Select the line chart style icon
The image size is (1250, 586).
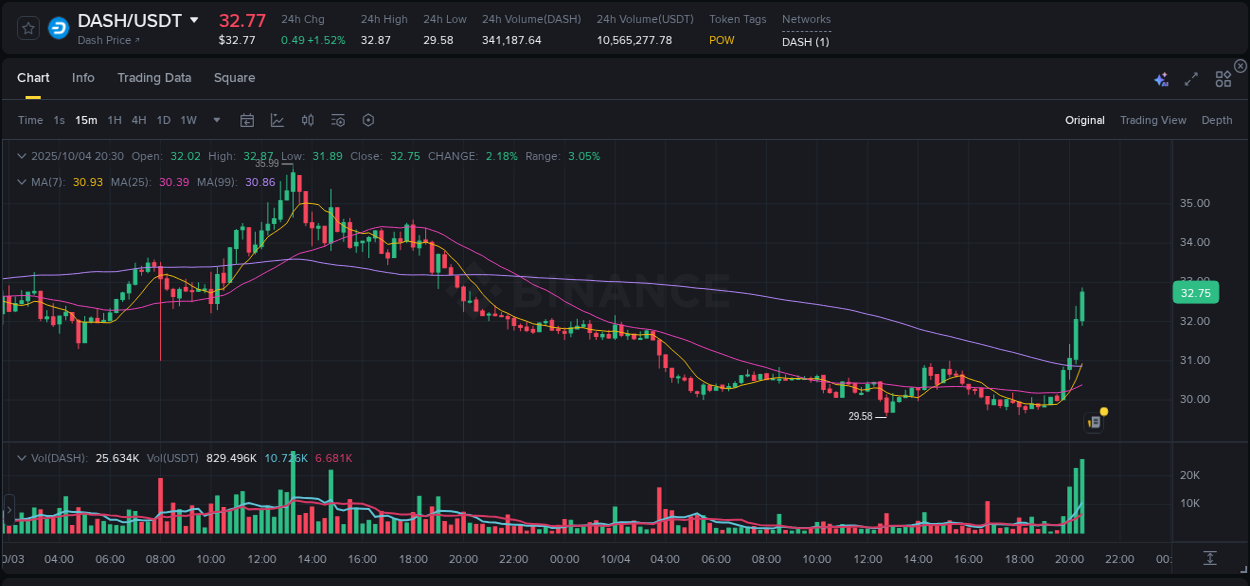point(277,119)
